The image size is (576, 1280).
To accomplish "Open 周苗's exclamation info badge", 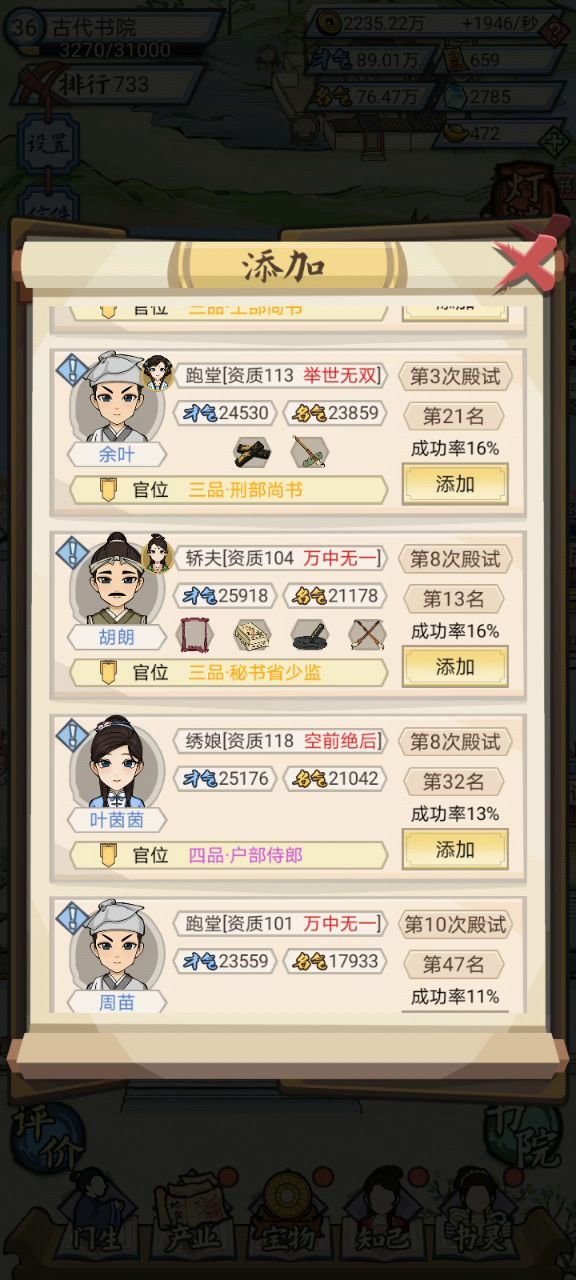I will (x=72, y=918).
